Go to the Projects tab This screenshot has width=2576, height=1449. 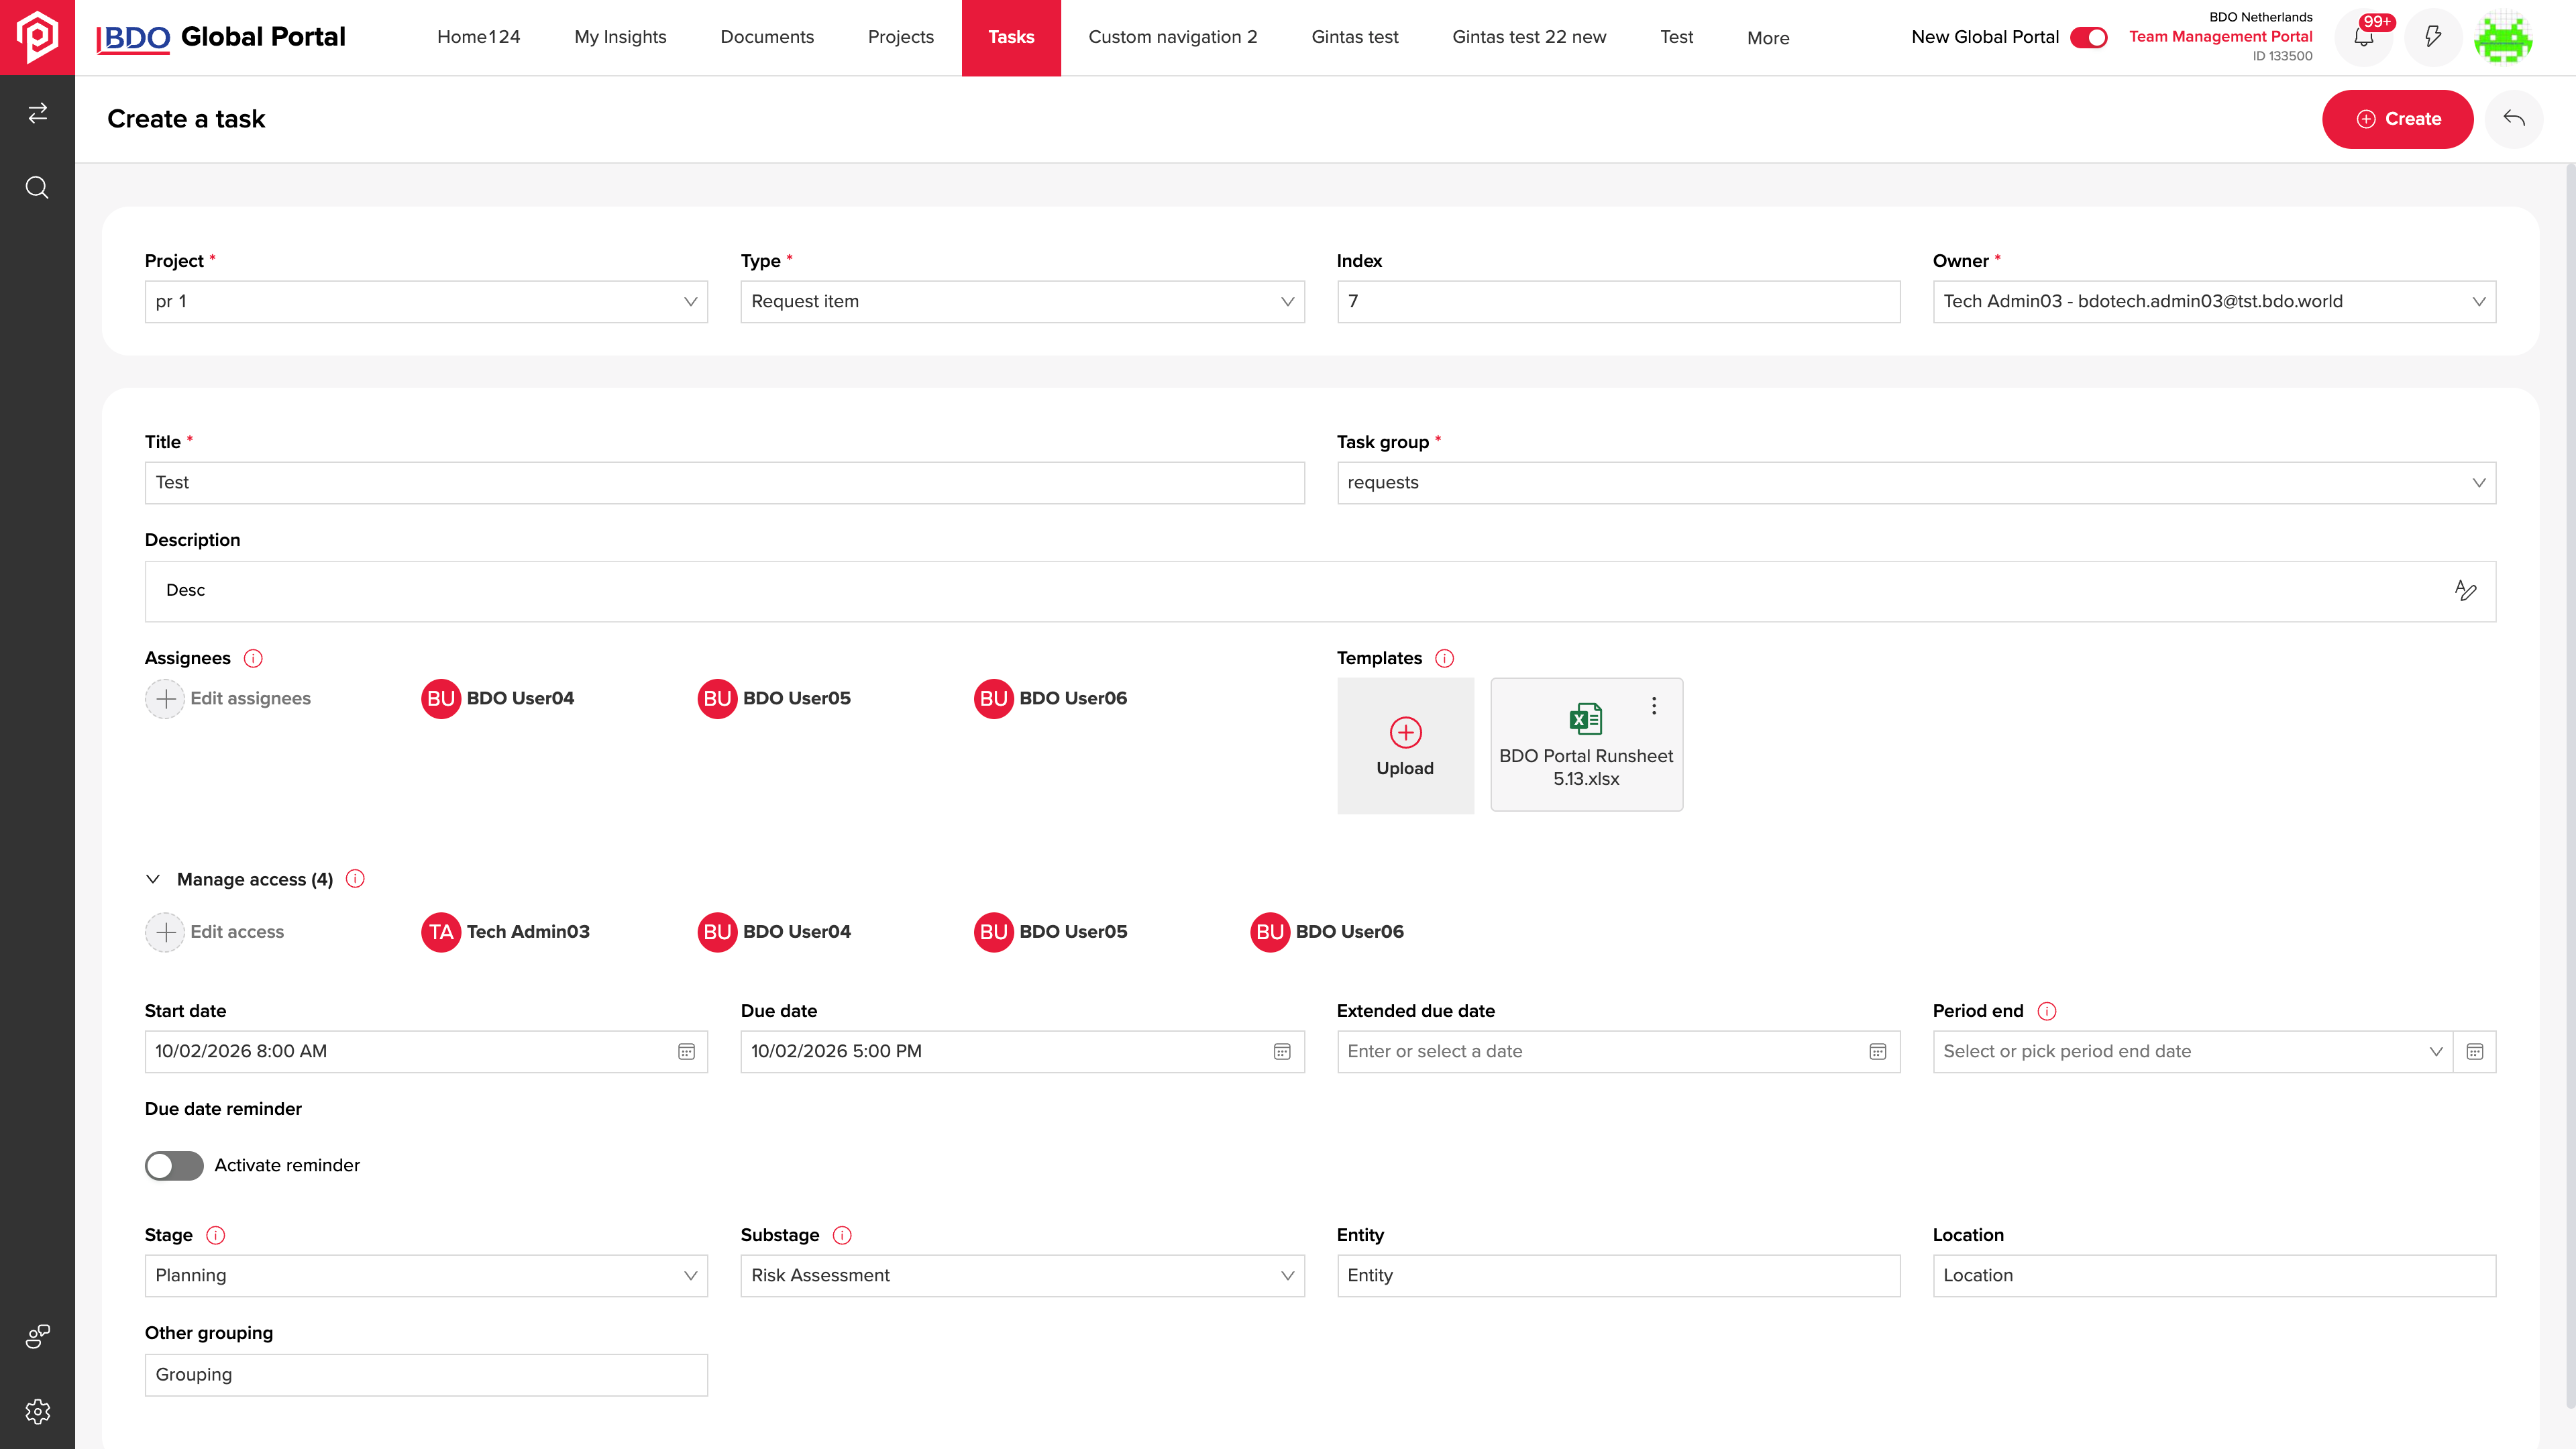point(901,37)
